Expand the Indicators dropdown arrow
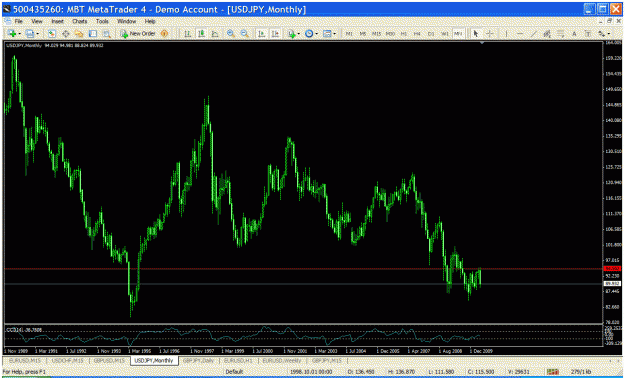Viewport: 625px width, 378px height. pos(299,34)
